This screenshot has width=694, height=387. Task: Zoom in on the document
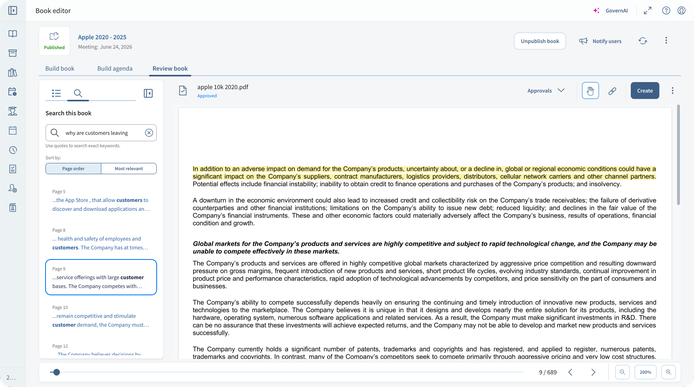668,372
